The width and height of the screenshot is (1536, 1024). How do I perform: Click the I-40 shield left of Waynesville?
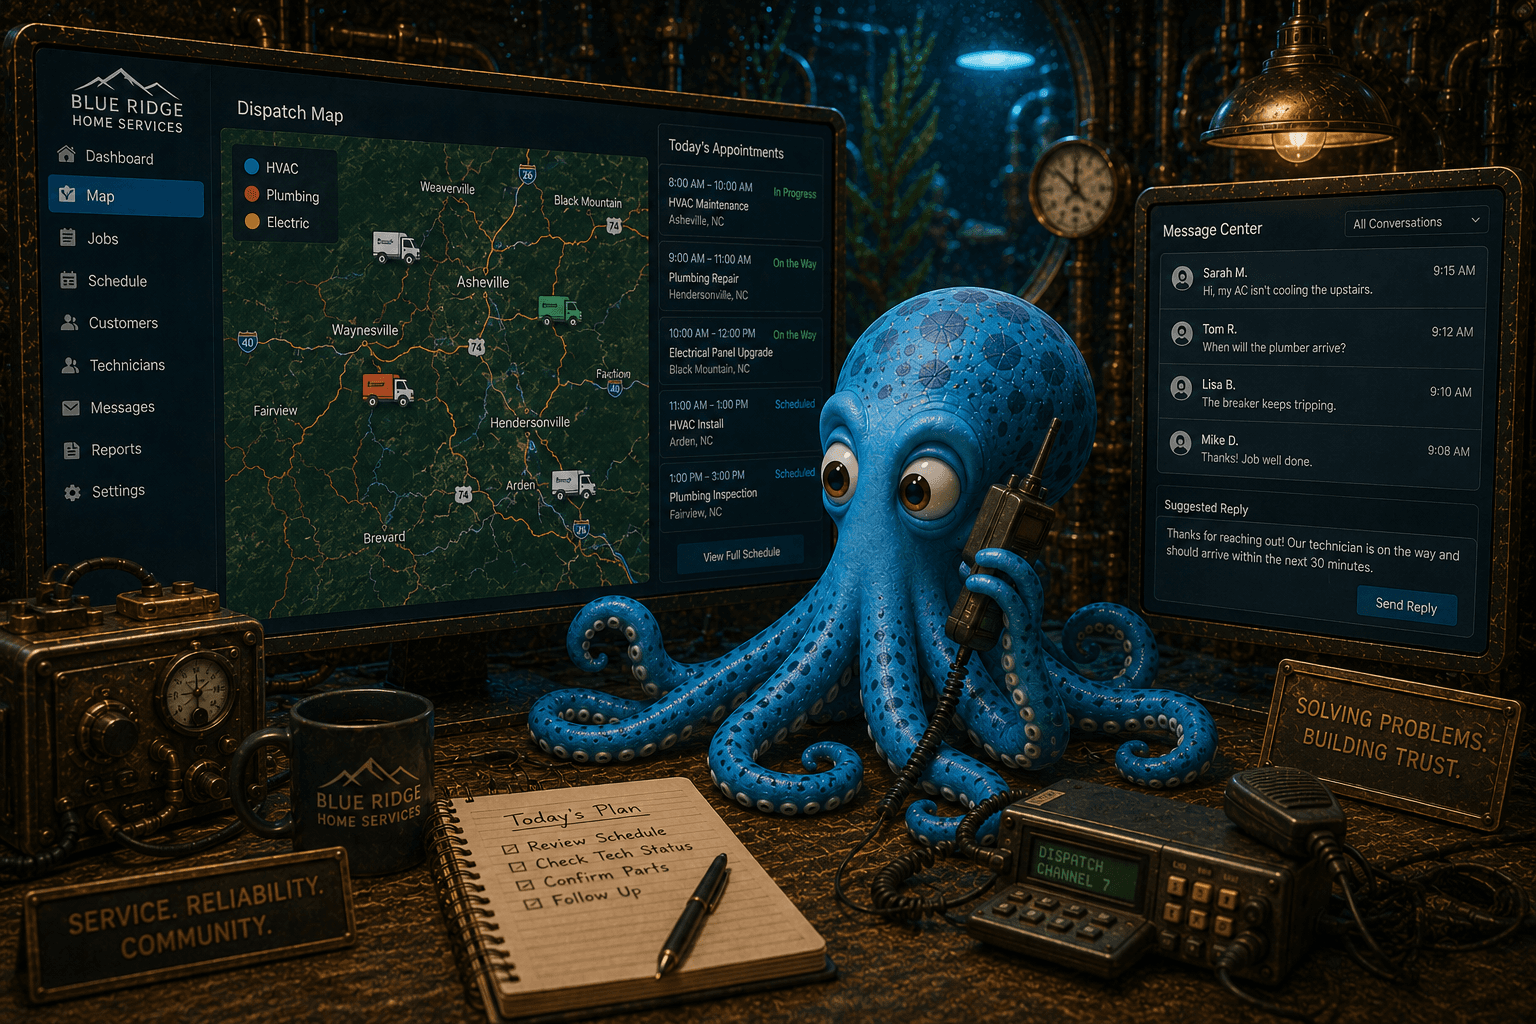[x=247, y=341]
